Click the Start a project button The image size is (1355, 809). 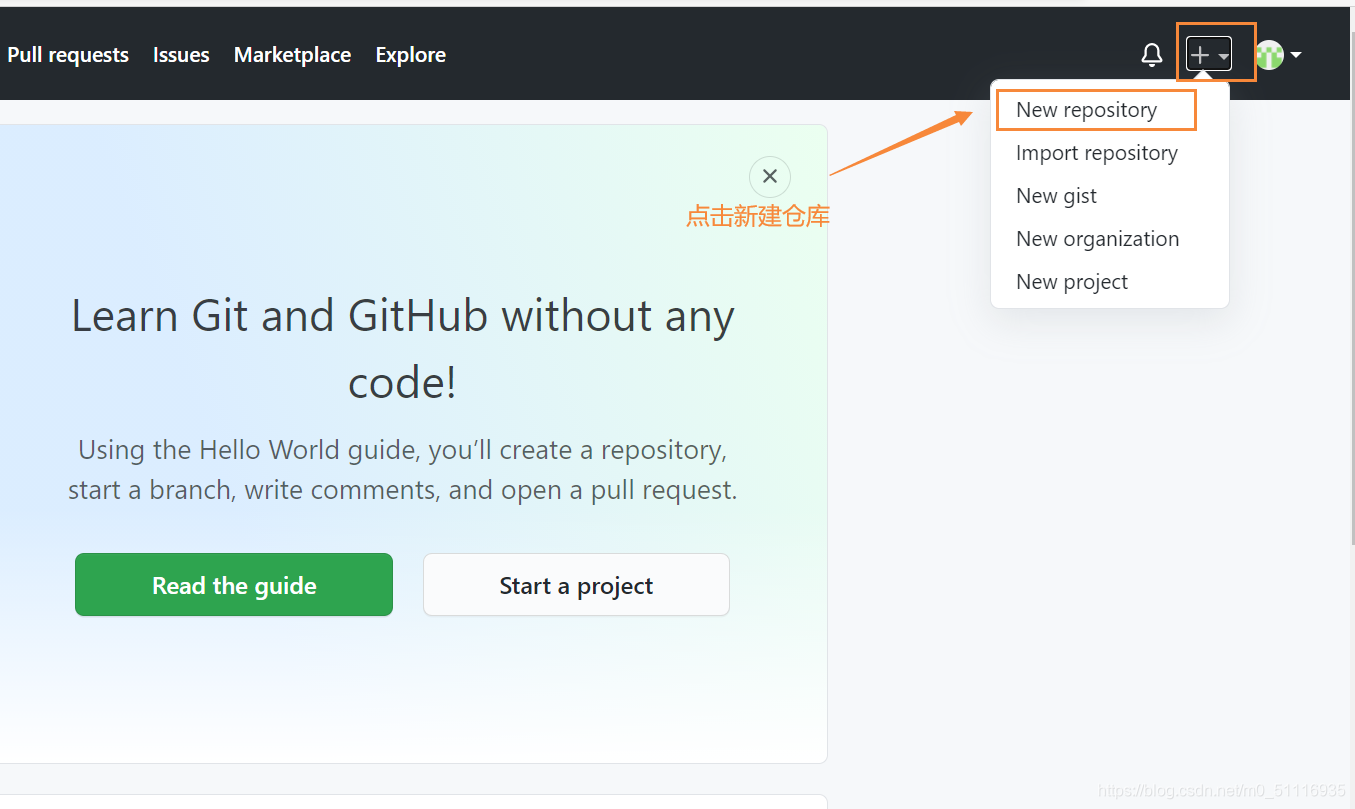pyautogui.click(x=576, y=585)
